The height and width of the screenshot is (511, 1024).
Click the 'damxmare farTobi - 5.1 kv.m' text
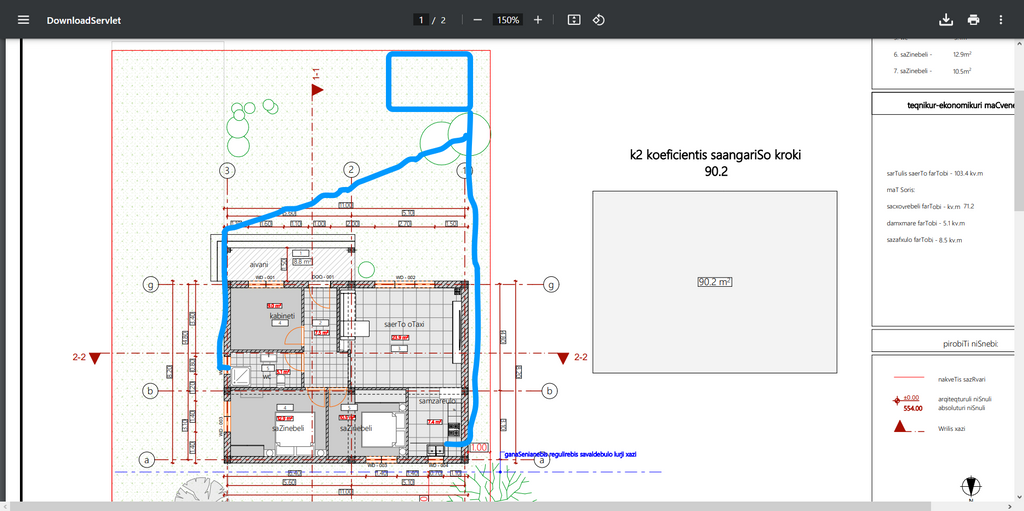click(x=925, y=223)
